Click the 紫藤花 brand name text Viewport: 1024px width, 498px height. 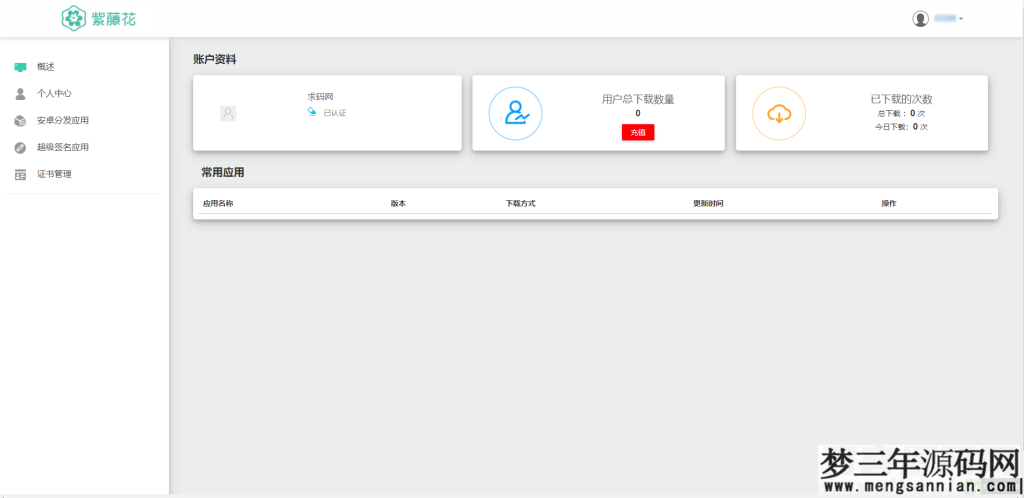click(x=114, y=18)
